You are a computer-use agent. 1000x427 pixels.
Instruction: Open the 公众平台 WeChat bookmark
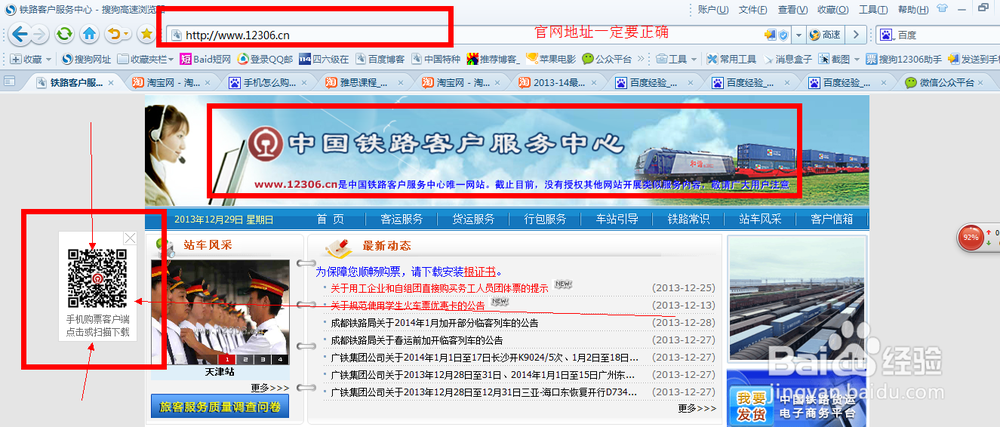pyautogui.click(x=607, y=59)
